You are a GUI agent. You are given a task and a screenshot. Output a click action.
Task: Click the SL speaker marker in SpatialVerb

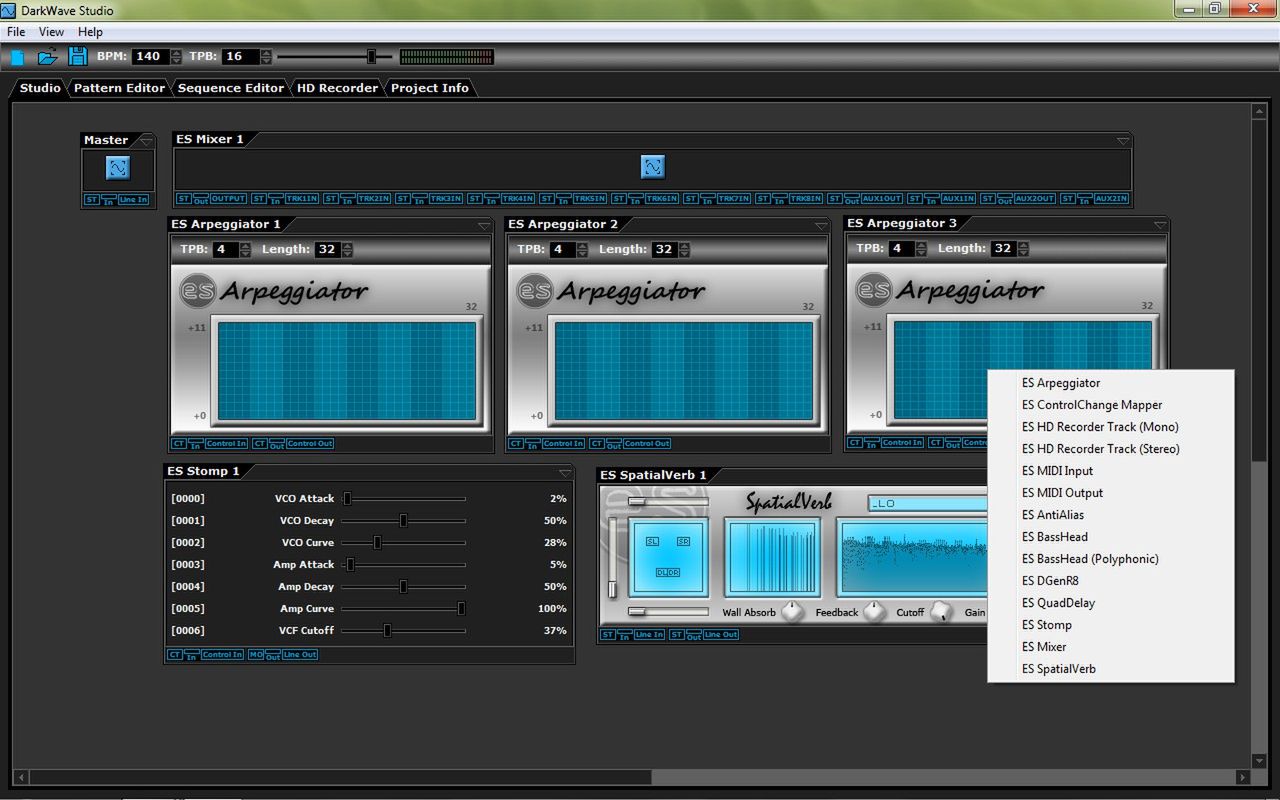[652, 541]
